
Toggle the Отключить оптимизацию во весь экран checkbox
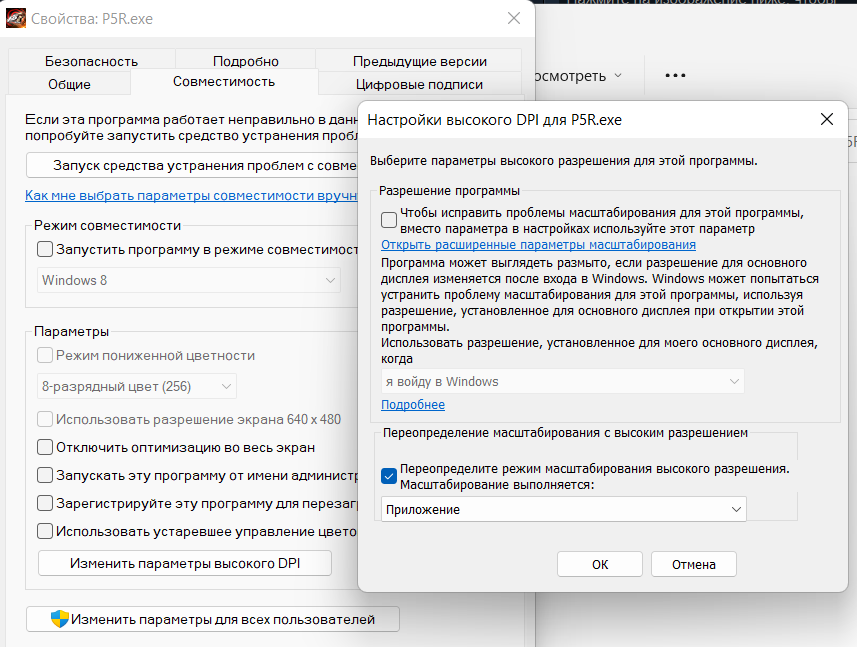tap(45, 447)
